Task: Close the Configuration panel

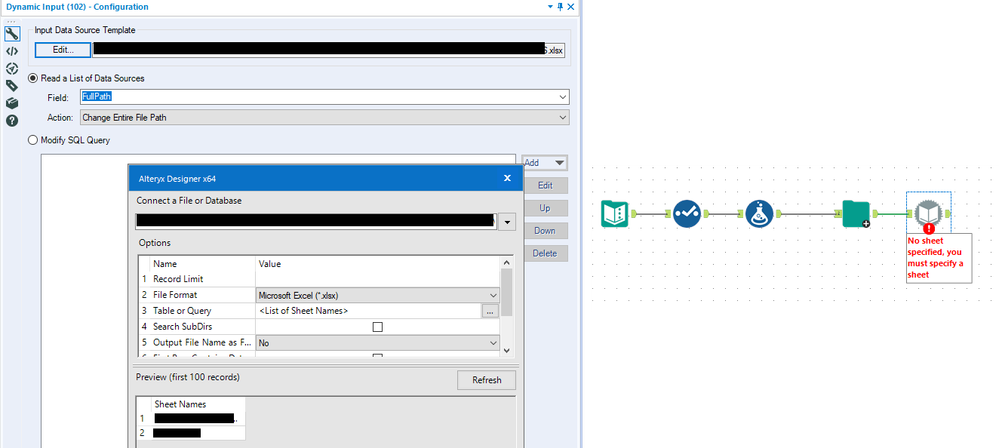Action: [571, 7]
